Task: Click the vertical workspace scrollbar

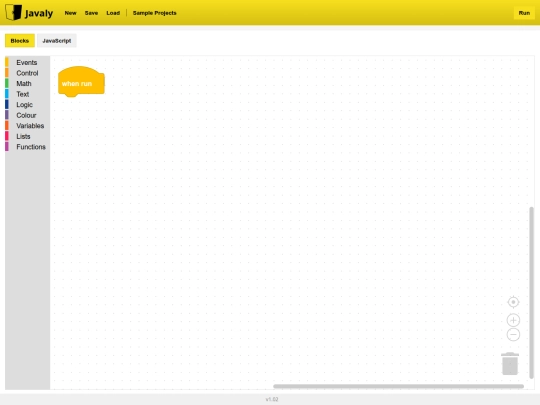Action: click(x=531, y=292)
